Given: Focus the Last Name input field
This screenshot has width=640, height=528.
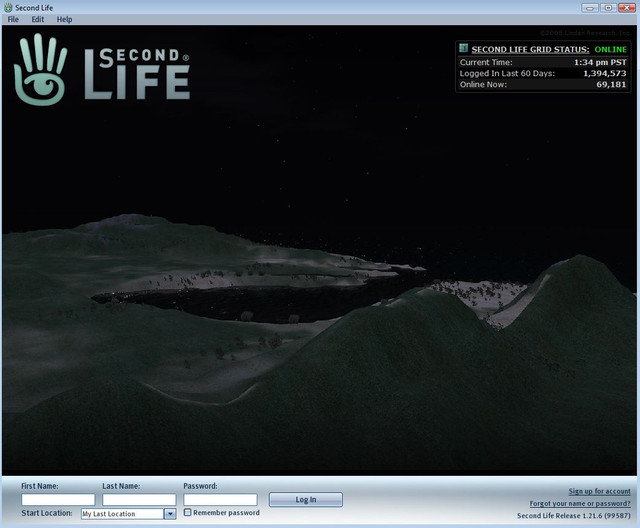Looking at the screenshot, I should pos(139,499).
